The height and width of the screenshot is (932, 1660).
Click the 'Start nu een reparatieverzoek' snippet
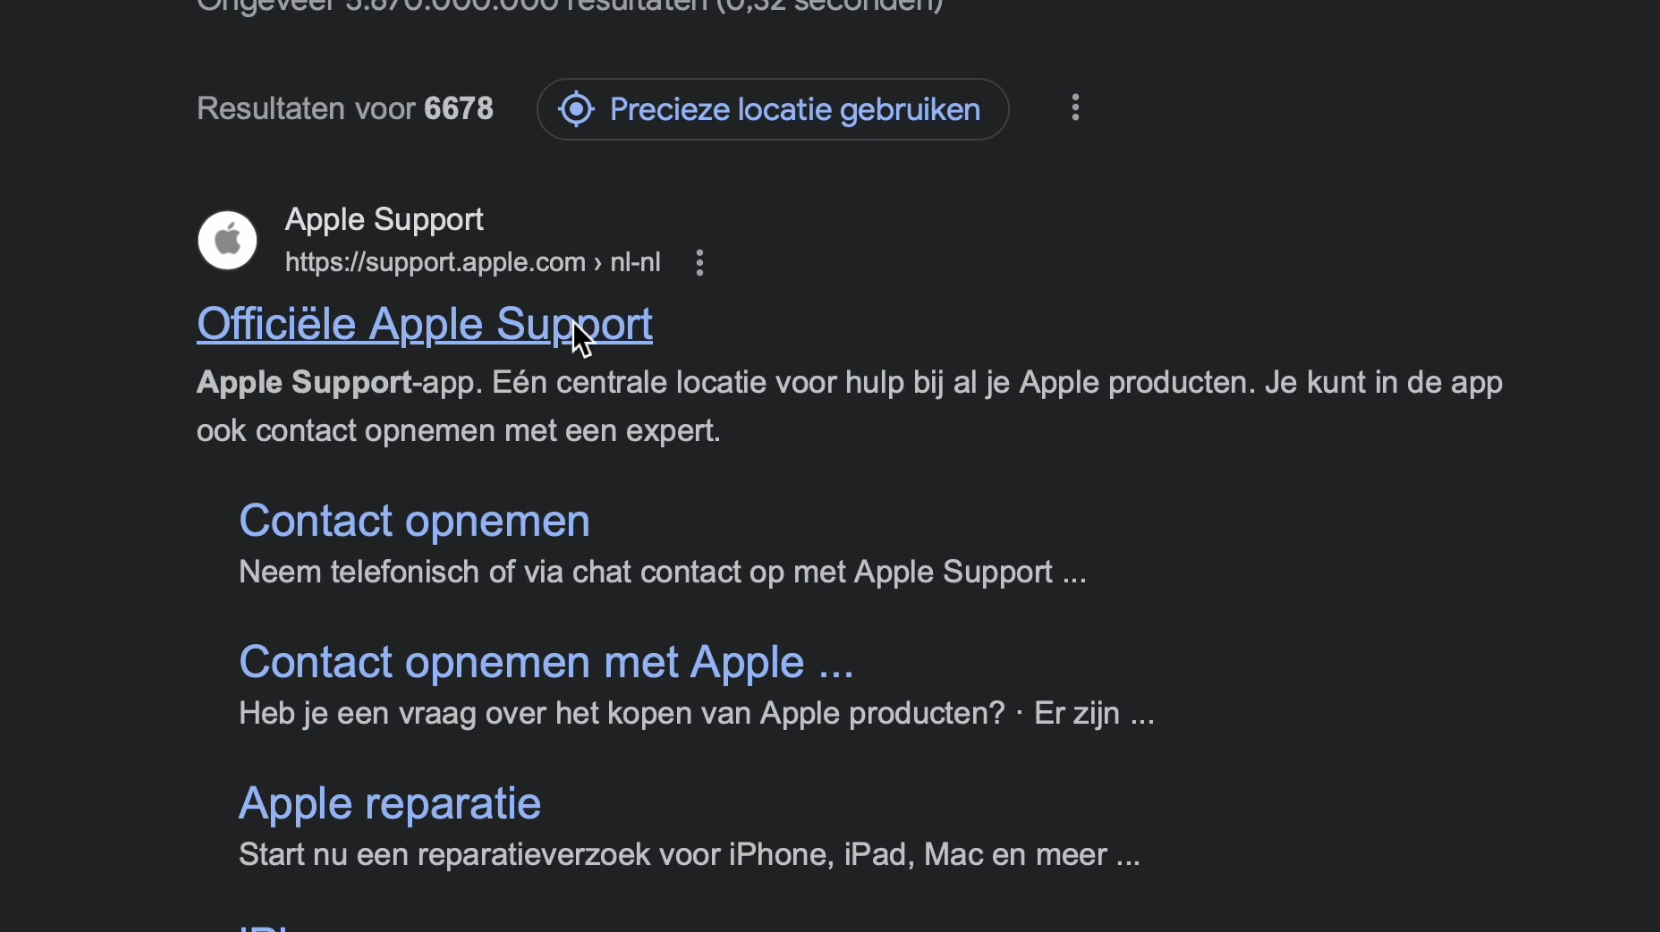click(689, 854)
